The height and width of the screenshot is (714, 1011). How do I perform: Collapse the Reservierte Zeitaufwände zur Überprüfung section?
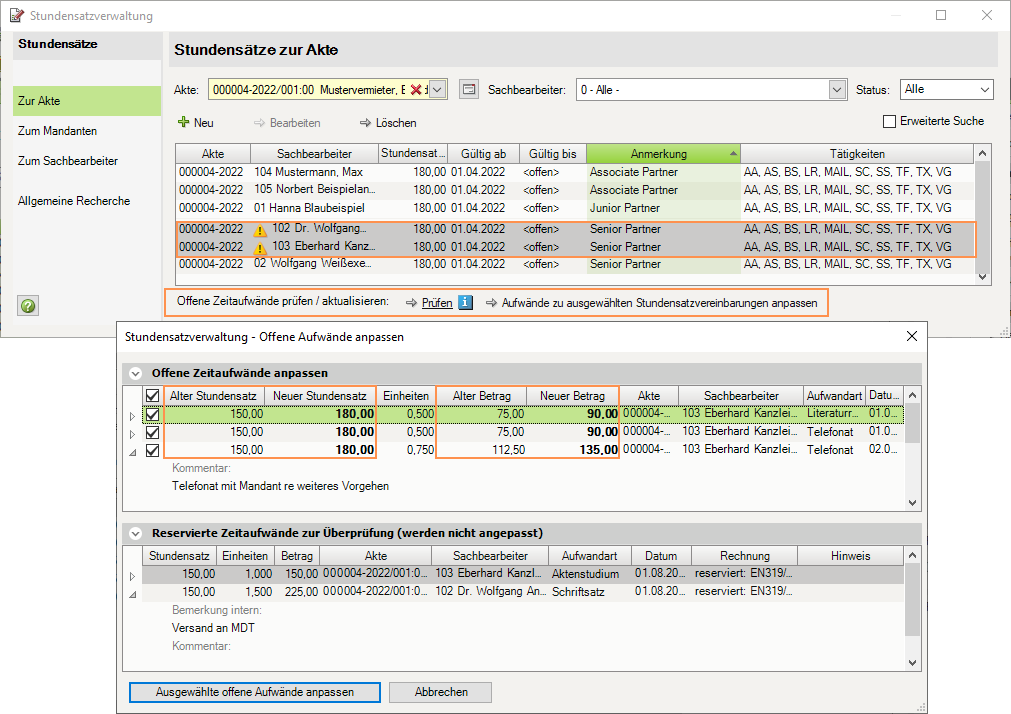point(135,533)
